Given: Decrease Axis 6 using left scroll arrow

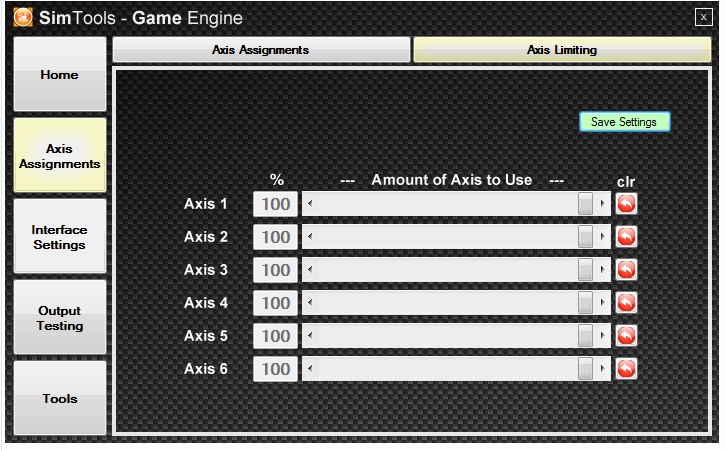Looking at the screenshot, I should click(x=310, y=369).
